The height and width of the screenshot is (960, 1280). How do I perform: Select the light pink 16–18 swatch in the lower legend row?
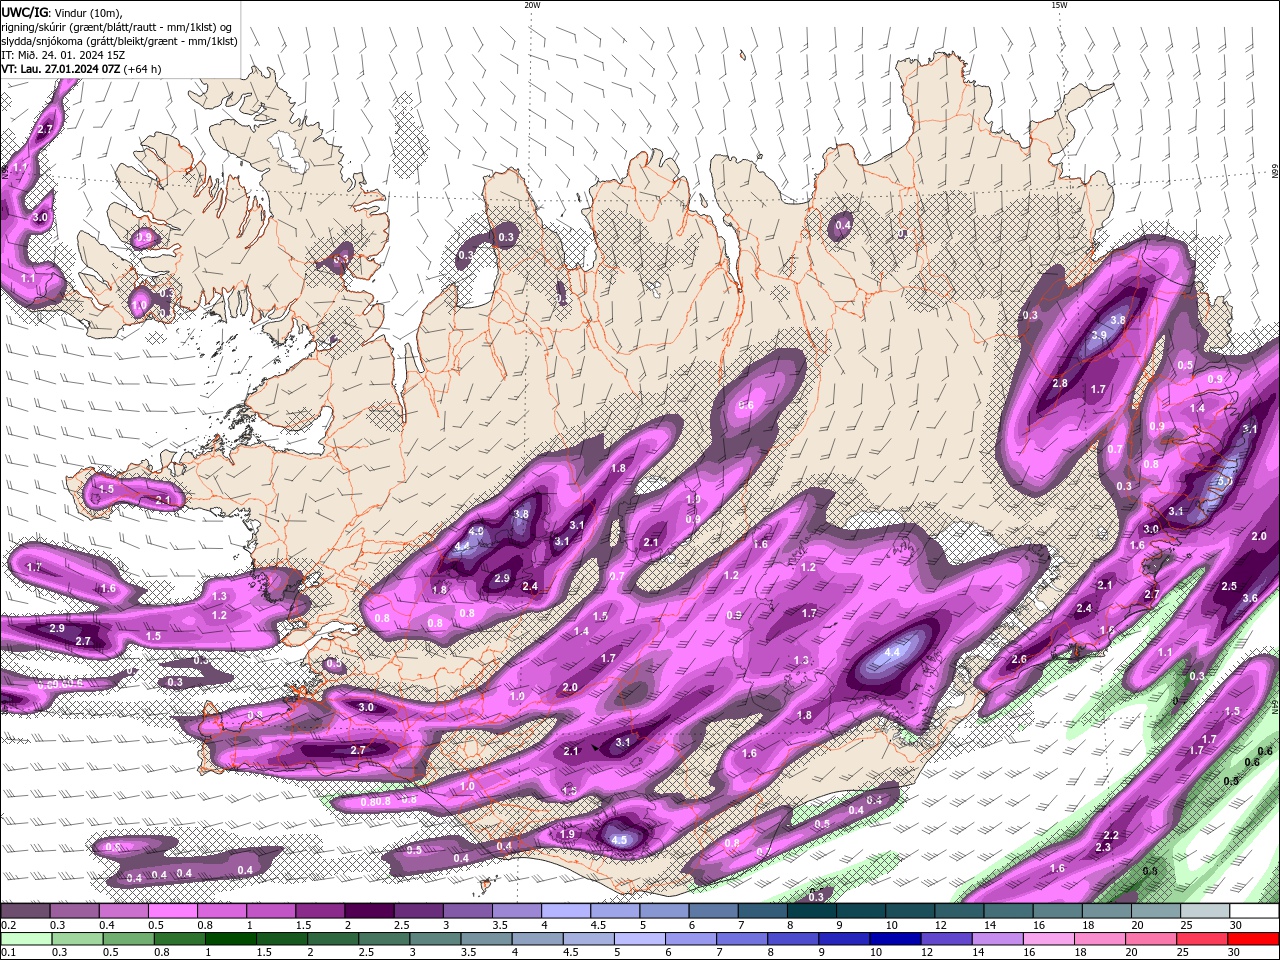(x=1050, y=939)
